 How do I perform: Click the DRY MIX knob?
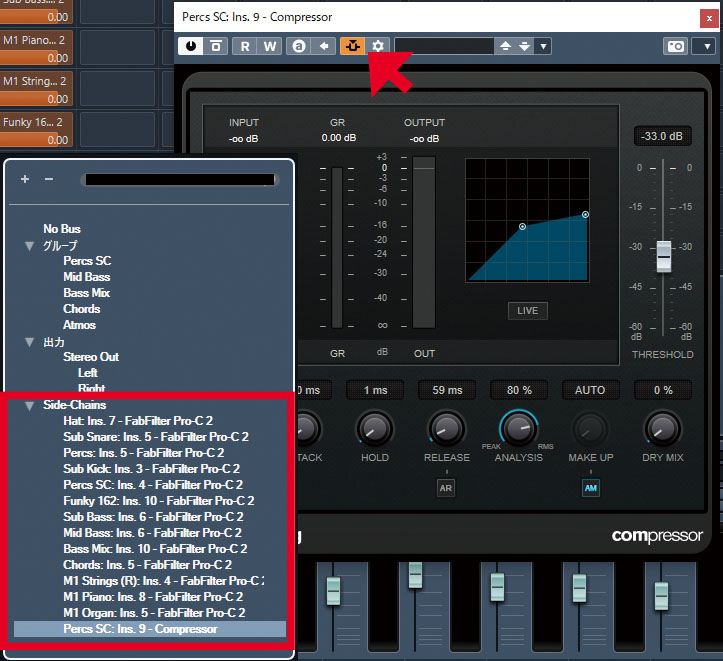coord(662,429)
